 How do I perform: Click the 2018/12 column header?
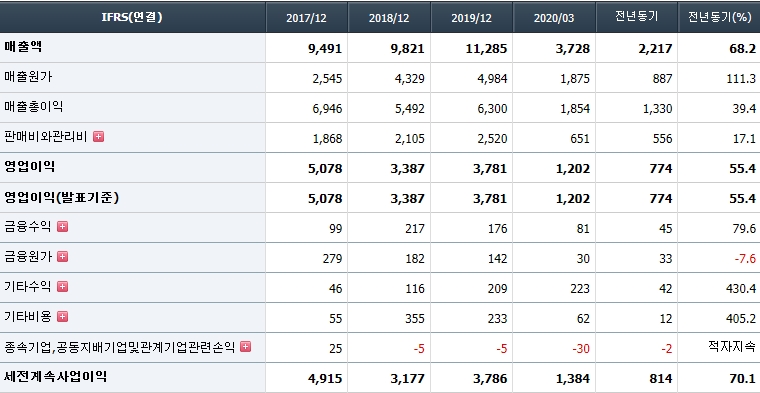(389, 17)
